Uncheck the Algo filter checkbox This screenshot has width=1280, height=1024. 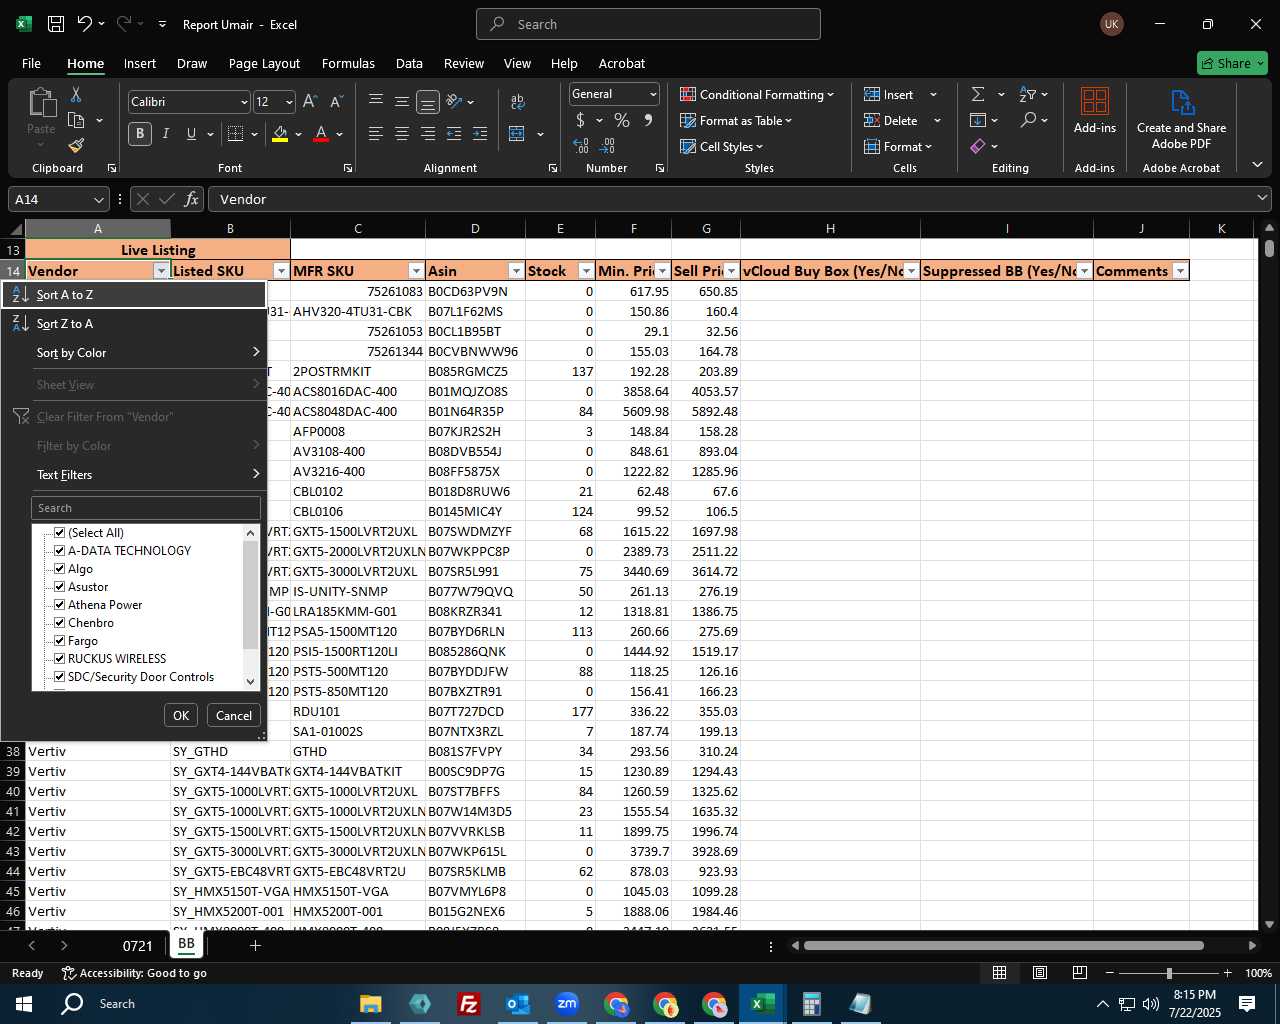(x=59, y=569)
